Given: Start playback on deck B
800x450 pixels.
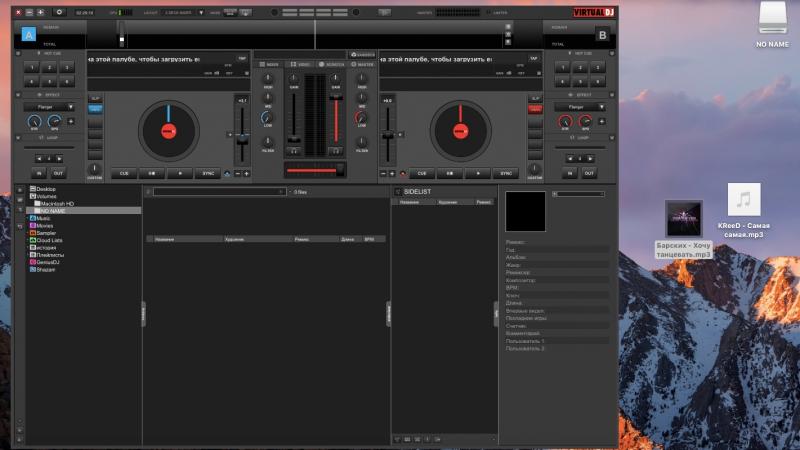Looking at the screenshot, I should pyautogui.click(x=478, y=173).
